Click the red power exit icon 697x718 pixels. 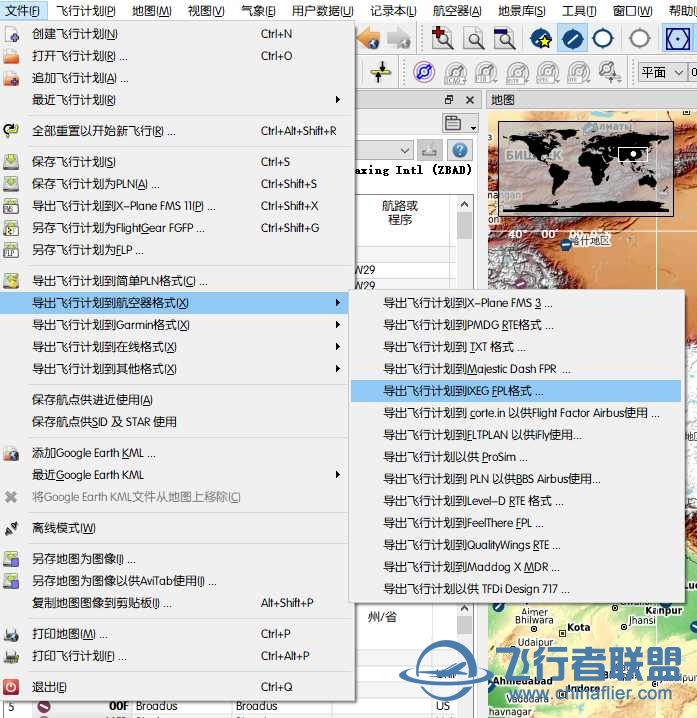click(x=11, y=687)
